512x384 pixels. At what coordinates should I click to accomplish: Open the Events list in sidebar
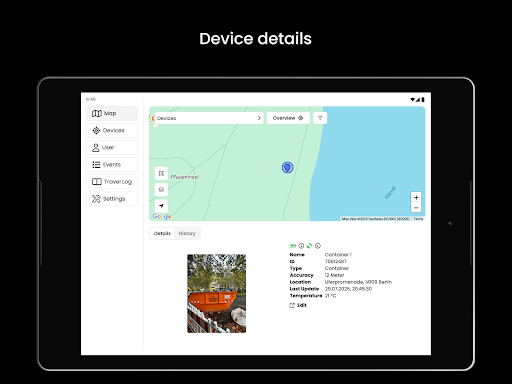point(112,164)
